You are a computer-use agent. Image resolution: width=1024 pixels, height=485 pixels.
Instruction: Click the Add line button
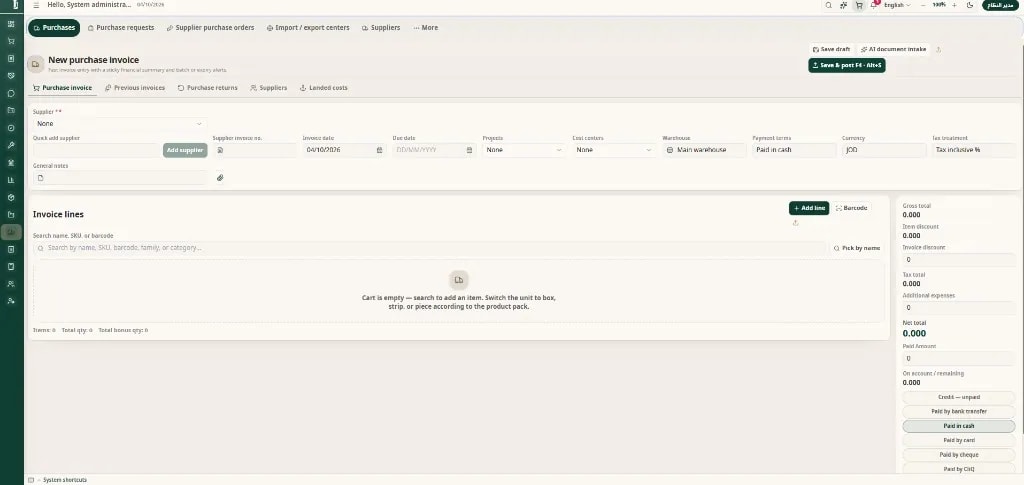point(809,208)
